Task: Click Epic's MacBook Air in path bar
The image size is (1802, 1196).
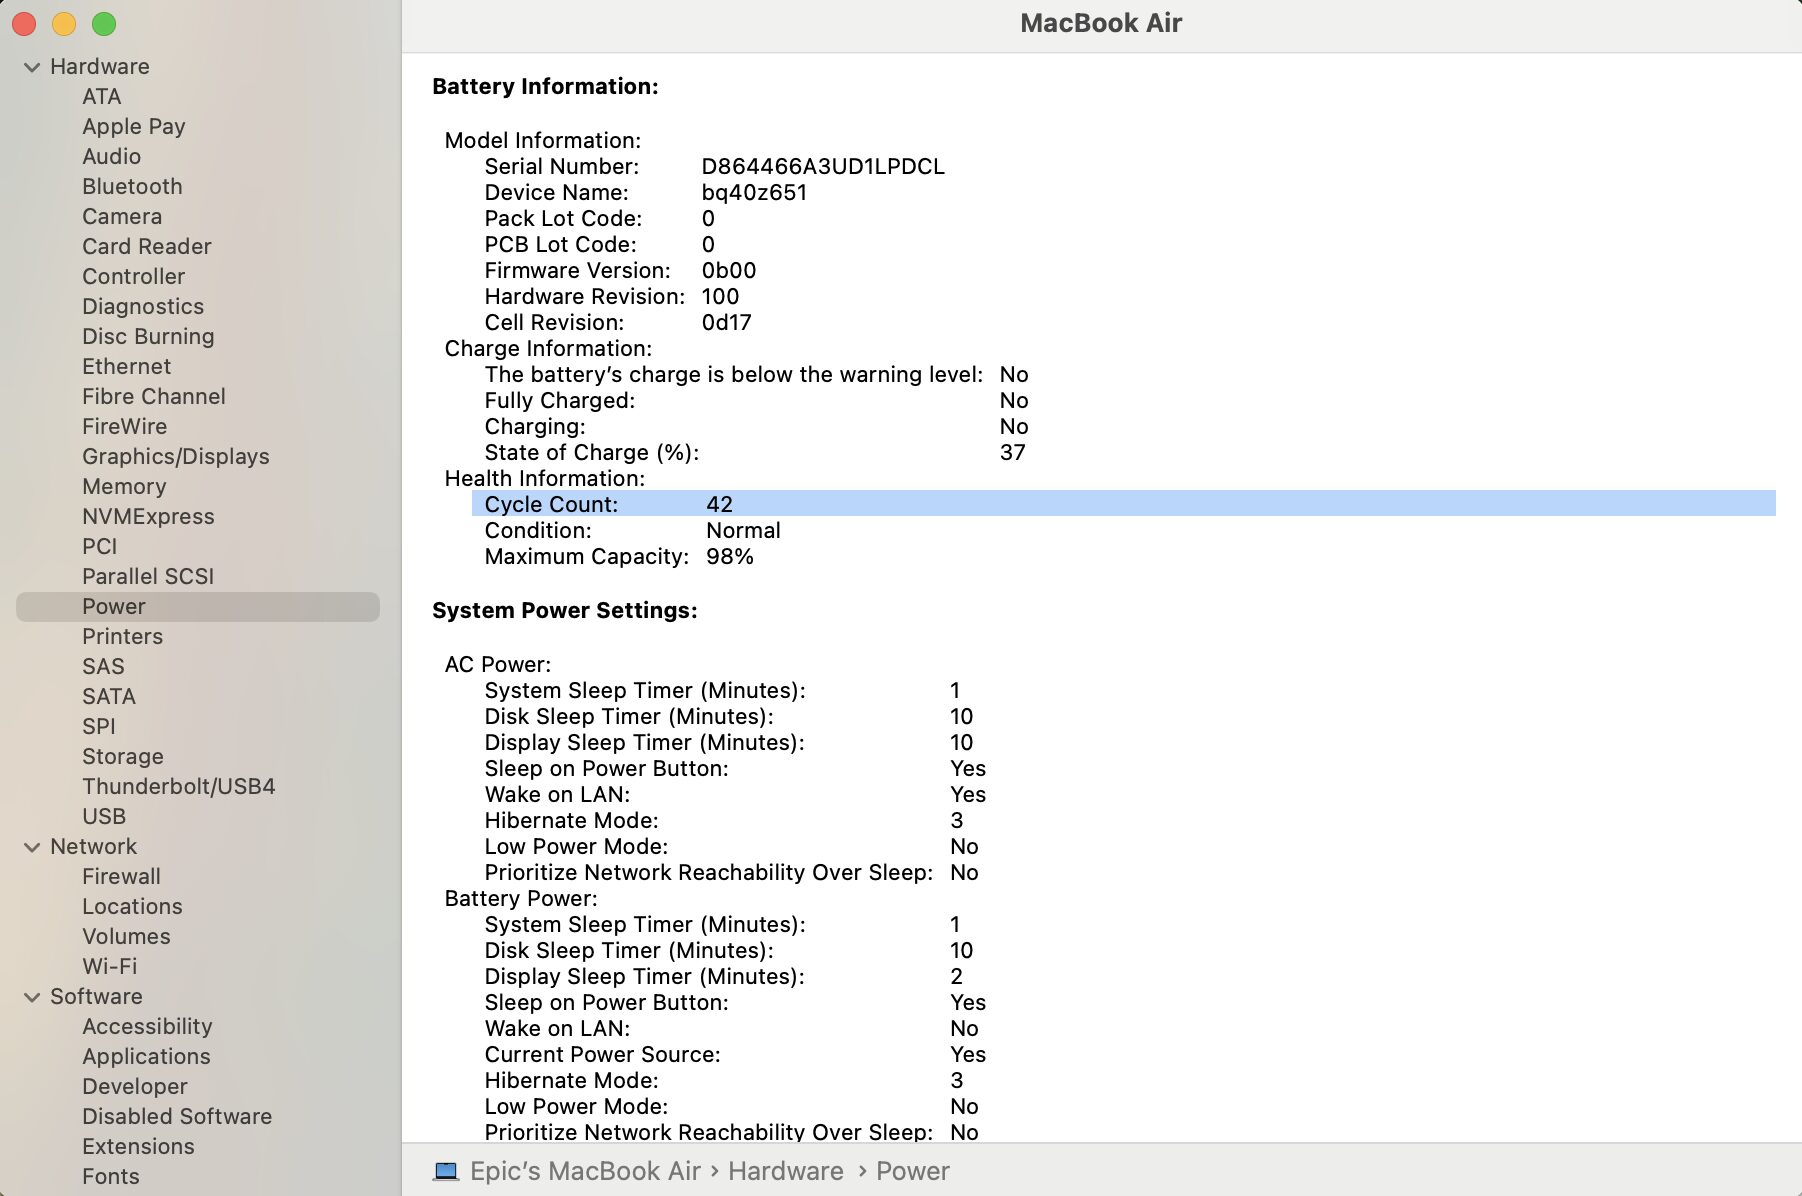Action: (x=585, y=1171)
